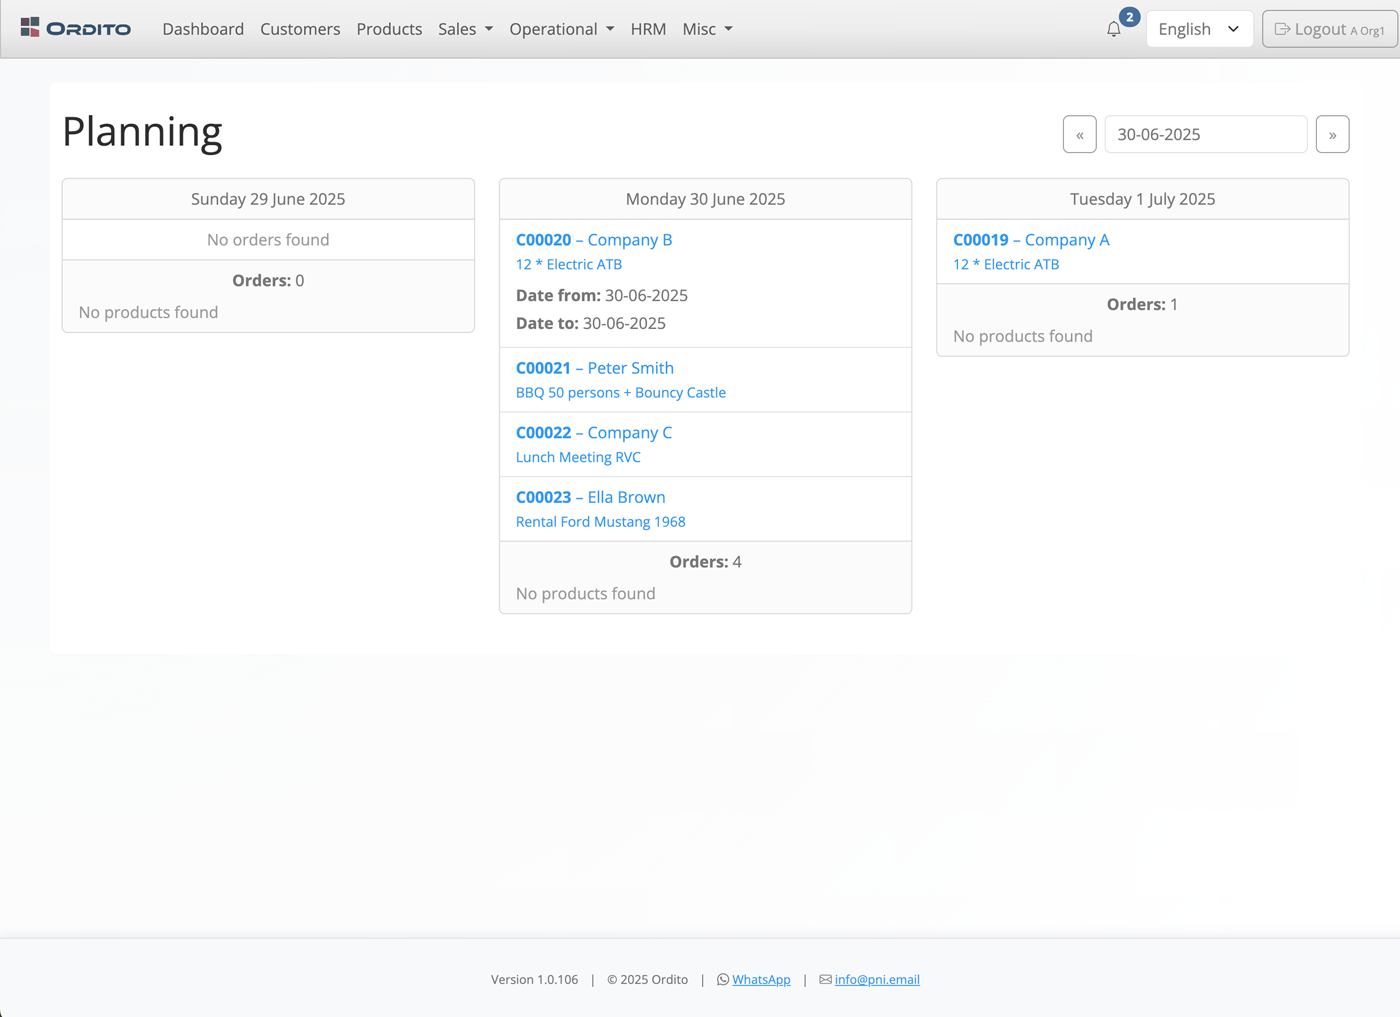This screenshot has height=1017, width=1400.
Task: Click the planning date input field
Action: 1205,135
